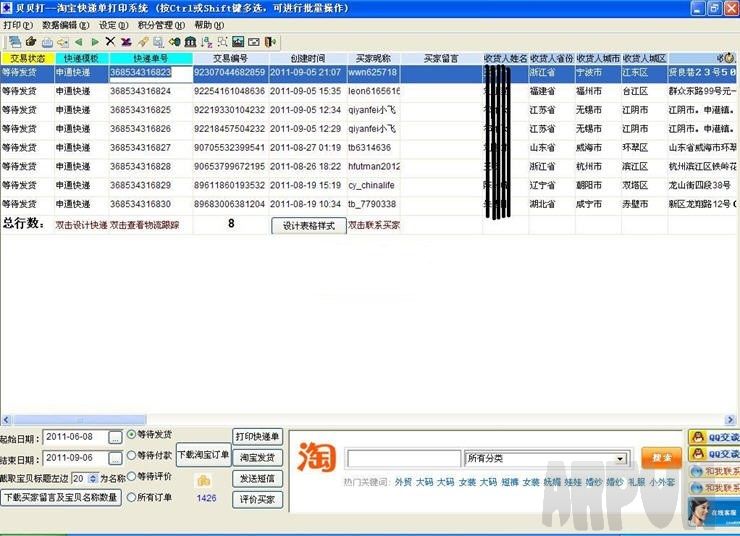Screen dimensions: 740x536
Task: Click the 小外套 hot keyword link
Action: [662, 482]
